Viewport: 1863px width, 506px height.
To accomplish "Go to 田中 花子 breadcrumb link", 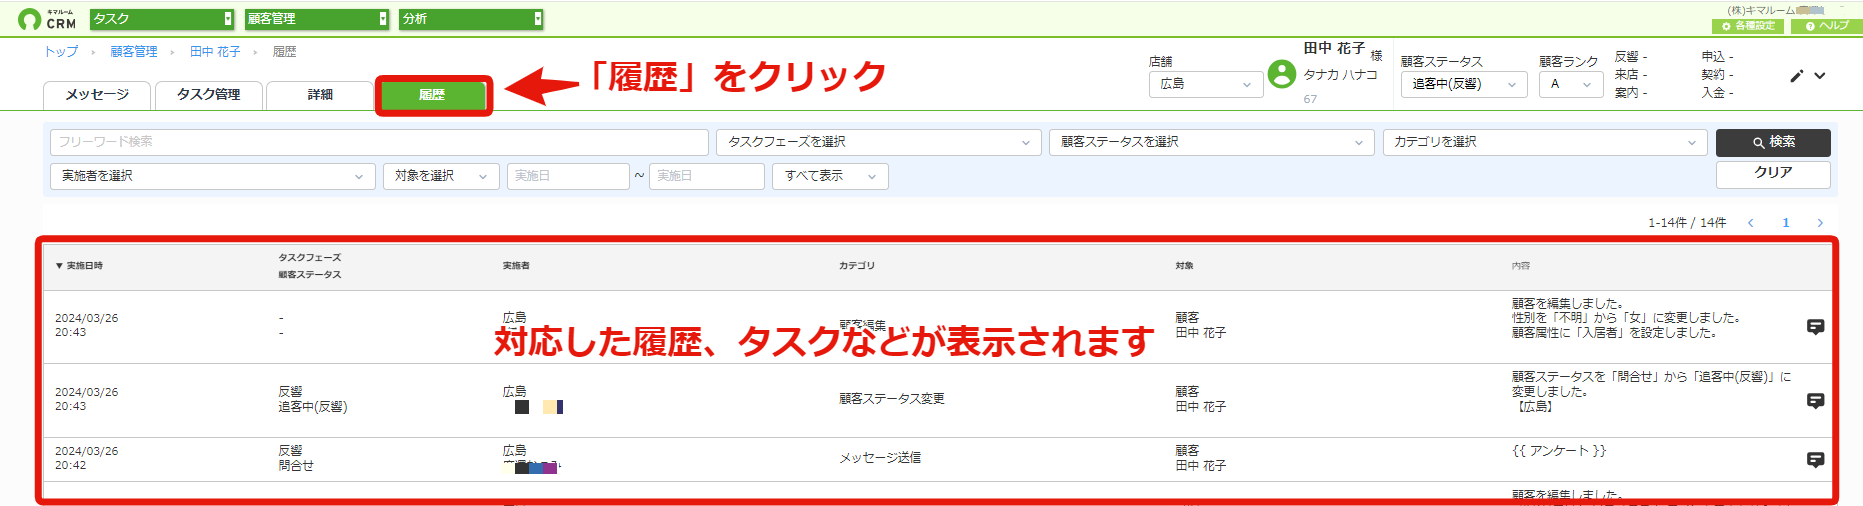I will pyautogui.click(x=215, y=52).
